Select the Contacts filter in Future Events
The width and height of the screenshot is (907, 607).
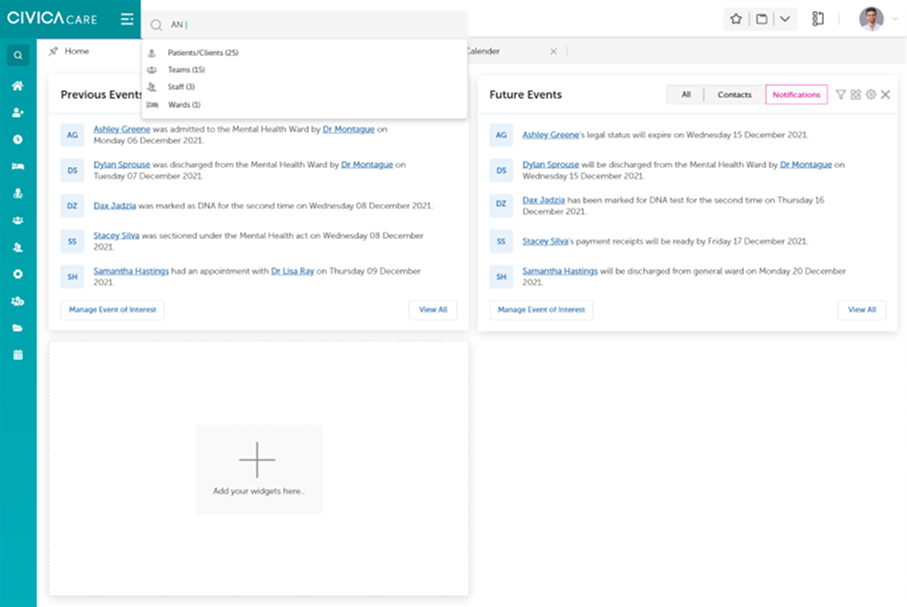pyautogui.click(x=734, y=94)
